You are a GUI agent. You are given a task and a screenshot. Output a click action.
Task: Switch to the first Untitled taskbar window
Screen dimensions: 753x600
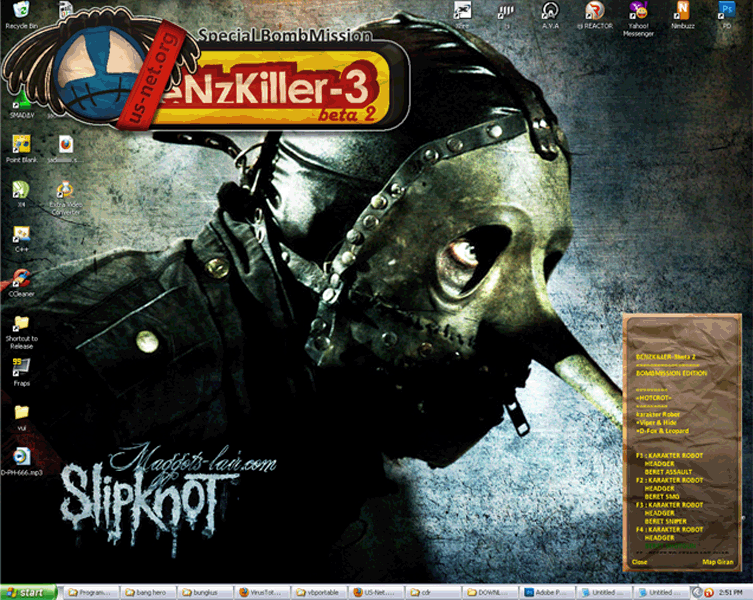tap(605, 593)
